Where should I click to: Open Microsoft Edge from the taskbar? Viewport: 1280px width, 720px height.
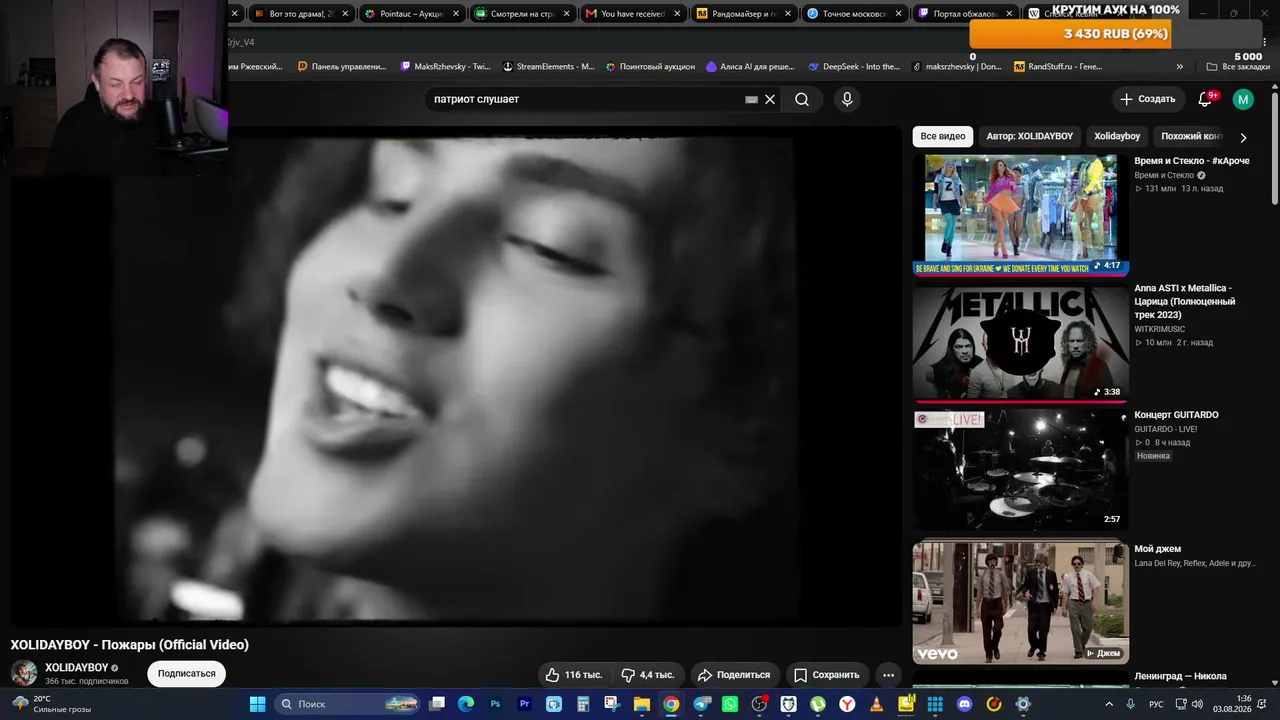466,704
